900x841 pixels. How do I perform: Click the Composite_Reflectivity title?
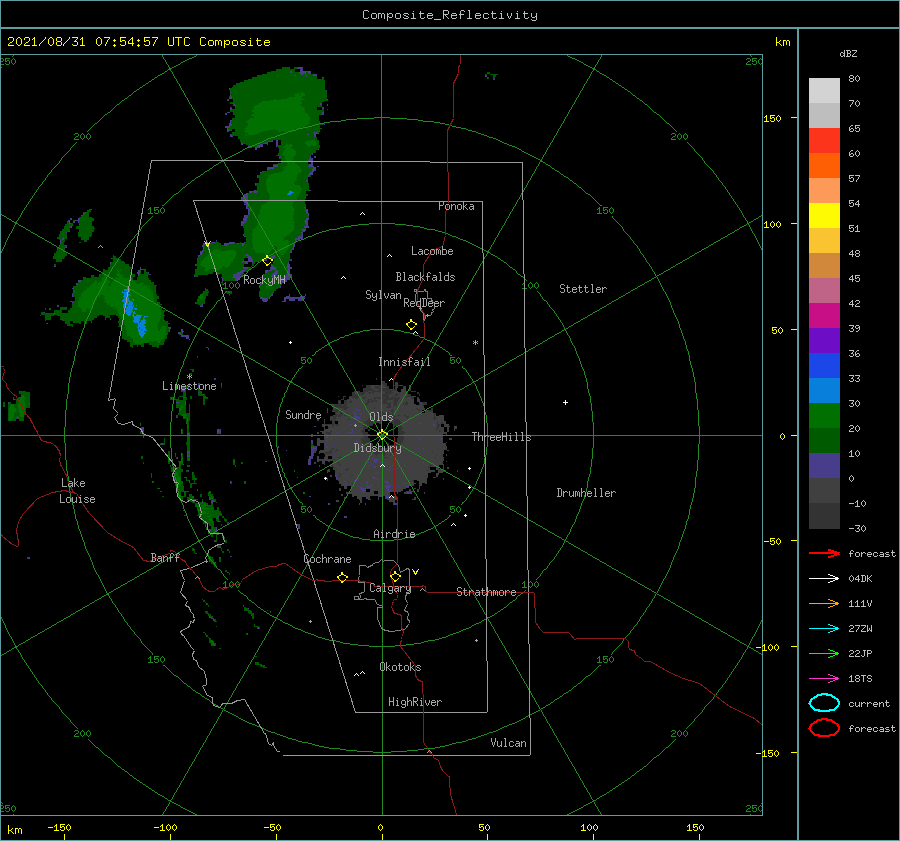pyautogui.click(x=449, y=15)
